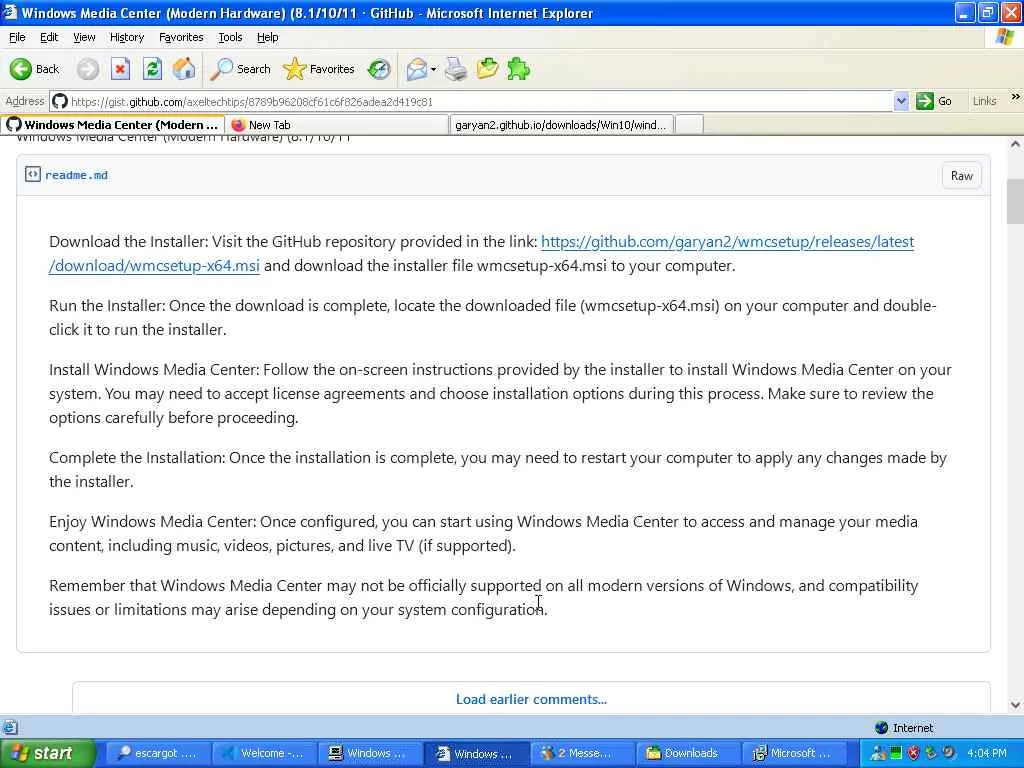Open the github.com/garyan2/wmcsetup releases link
Viewport: 1024px width, 768px height.
(x=728, y=242)
